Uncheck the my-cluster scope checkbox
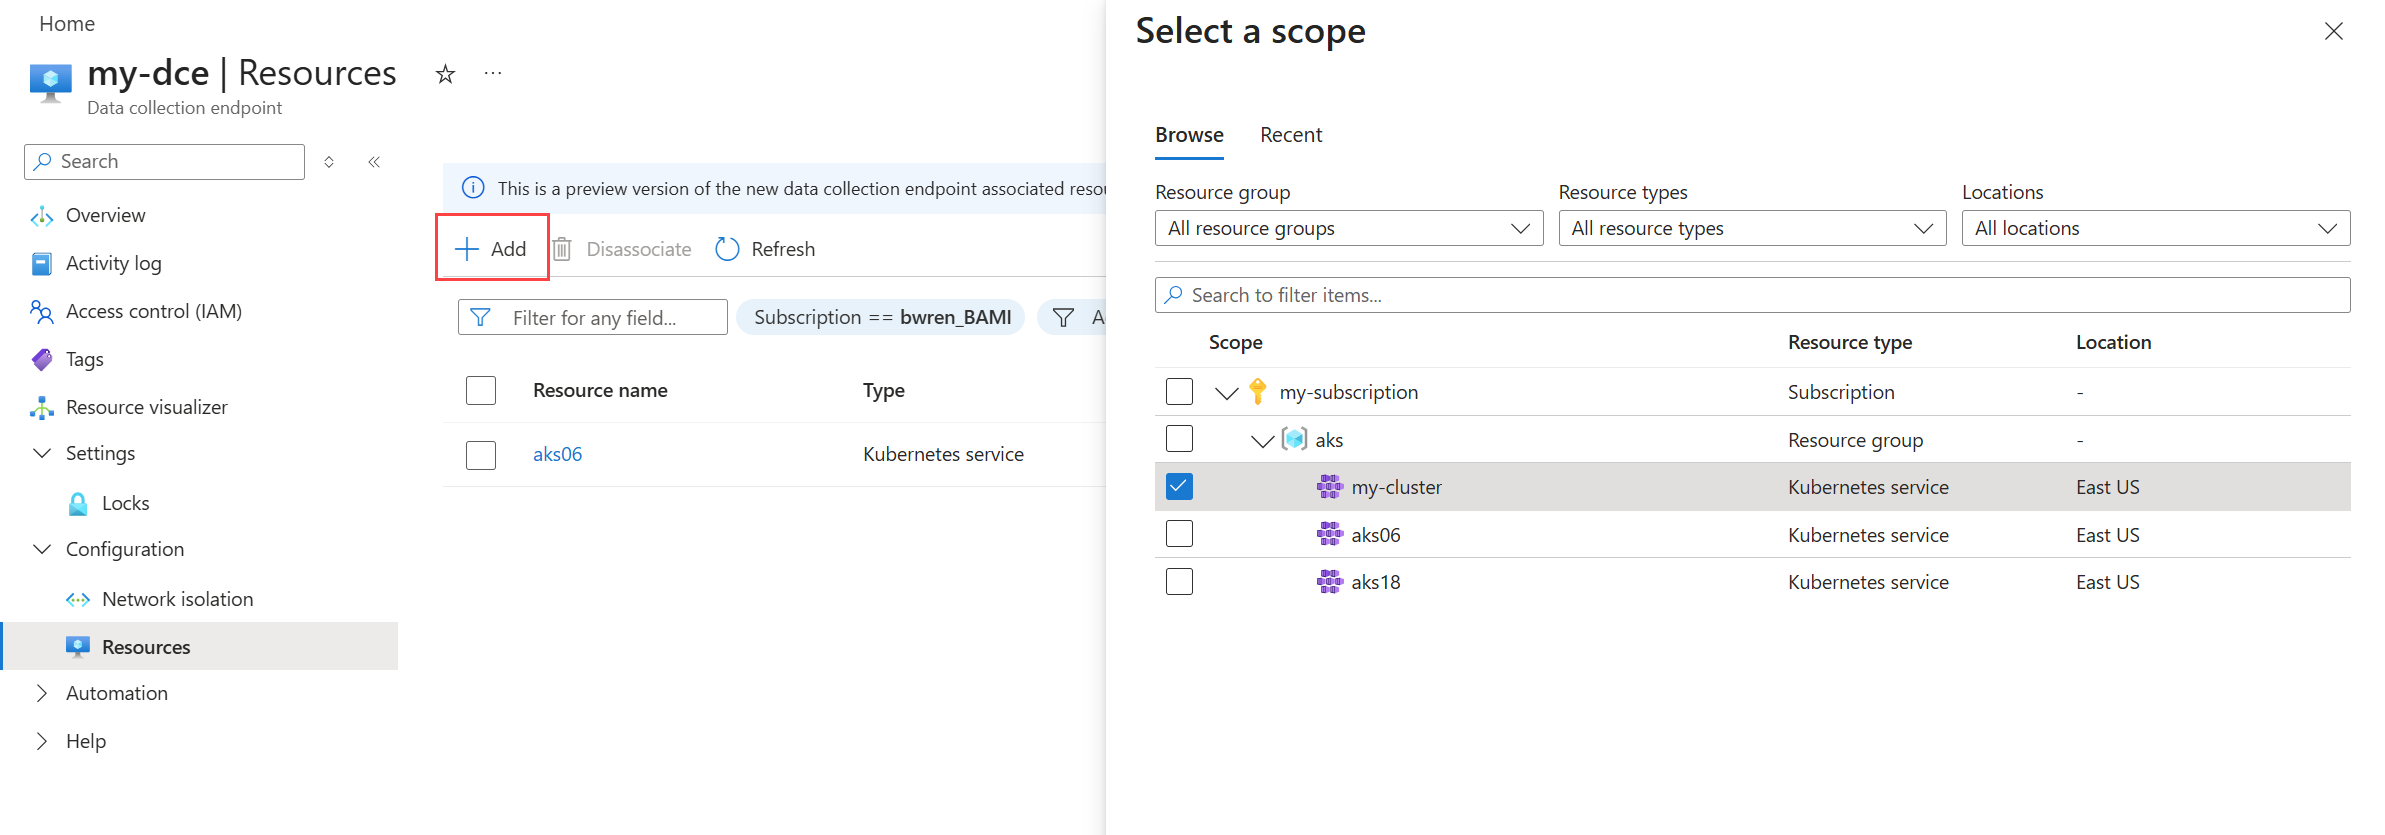The height and width of the screenshot is (835, 2385). (1180, 487)
